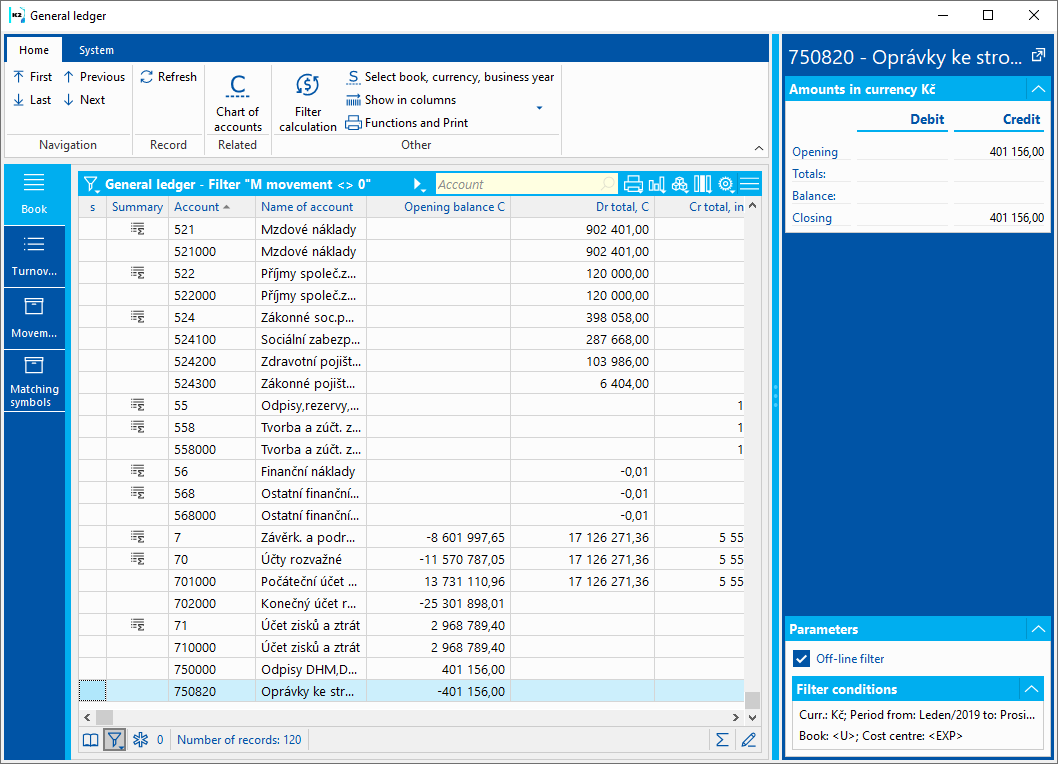Viewport: 1058px width, 764px height.
Task: Click the sum icon in status bar
Action: coord(721,740)
